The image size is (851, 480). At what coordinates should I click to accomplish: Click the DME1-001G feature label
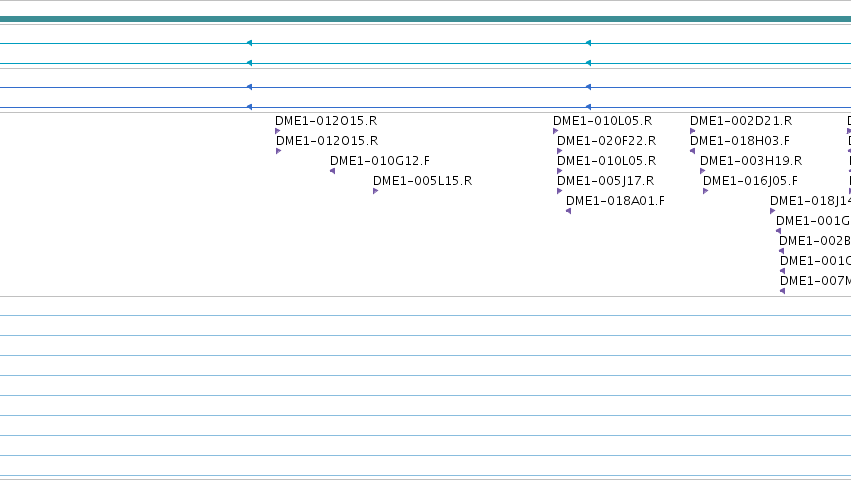click(813, 221)
